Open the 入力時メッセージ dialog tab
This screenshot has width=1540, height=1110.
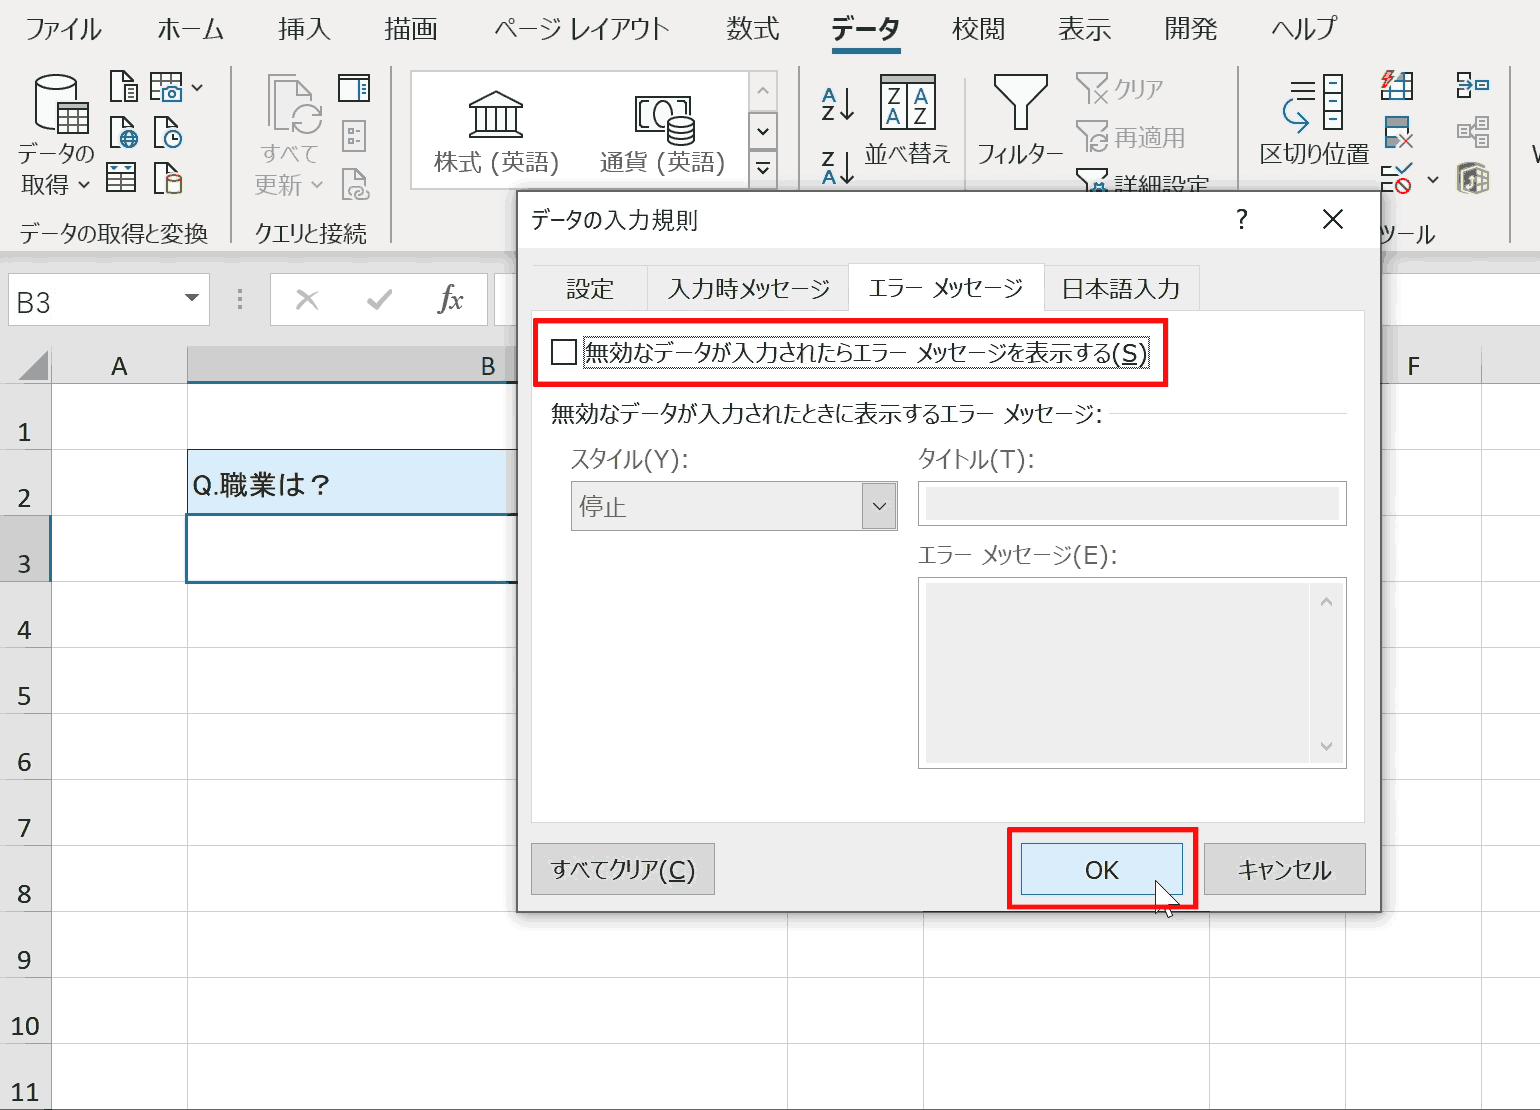point(749,289)
